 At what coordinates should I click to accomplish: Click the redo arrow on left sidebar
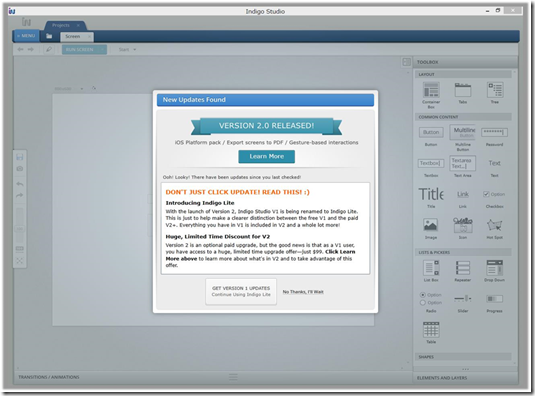[x=20, y=195]
